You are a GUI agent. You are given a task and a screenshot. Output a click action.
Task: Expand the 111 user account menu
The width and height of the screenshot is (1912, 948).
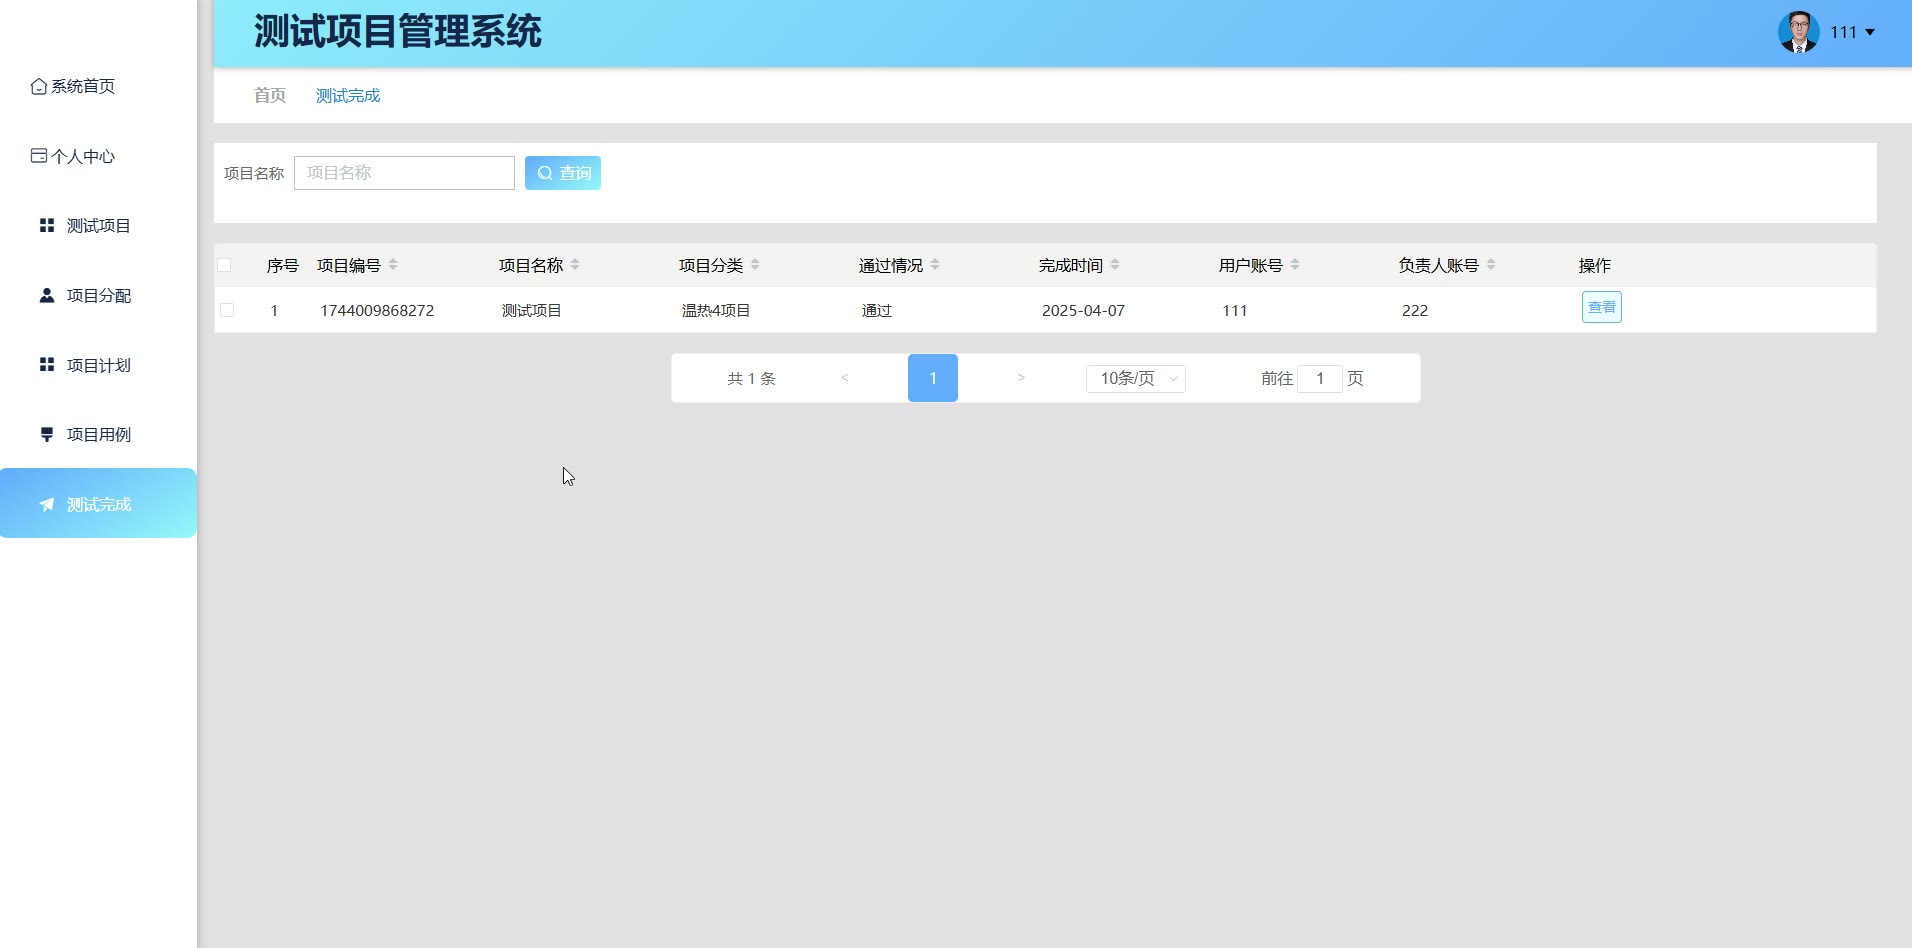(x=1853, y=32)
